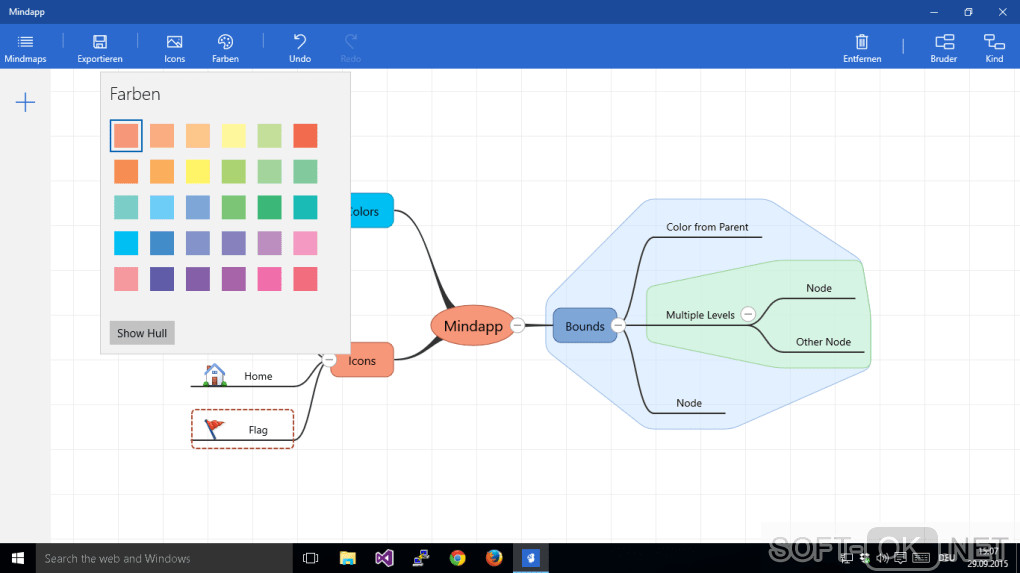Collapse the Bounds node branch
This screenshot has width=1020, height=573.
click(x=618, y=325)
